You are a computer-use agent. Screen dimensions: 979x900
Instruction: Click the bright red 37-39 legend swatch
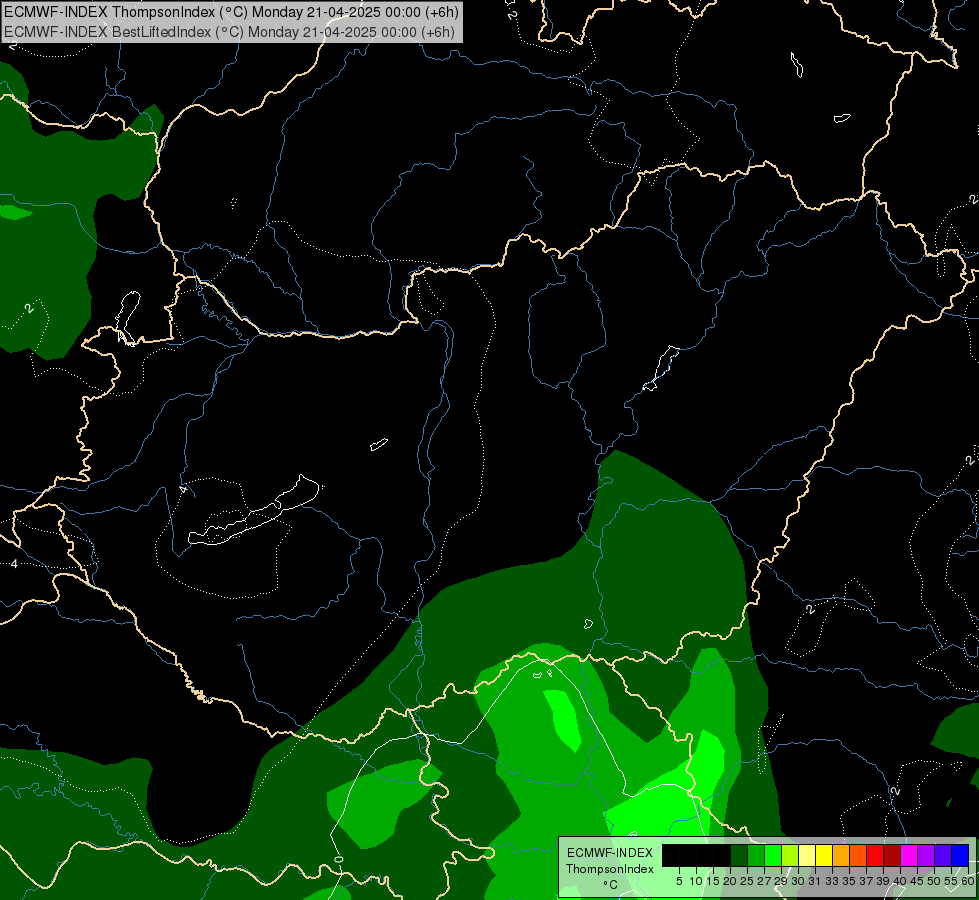point(875,855)
